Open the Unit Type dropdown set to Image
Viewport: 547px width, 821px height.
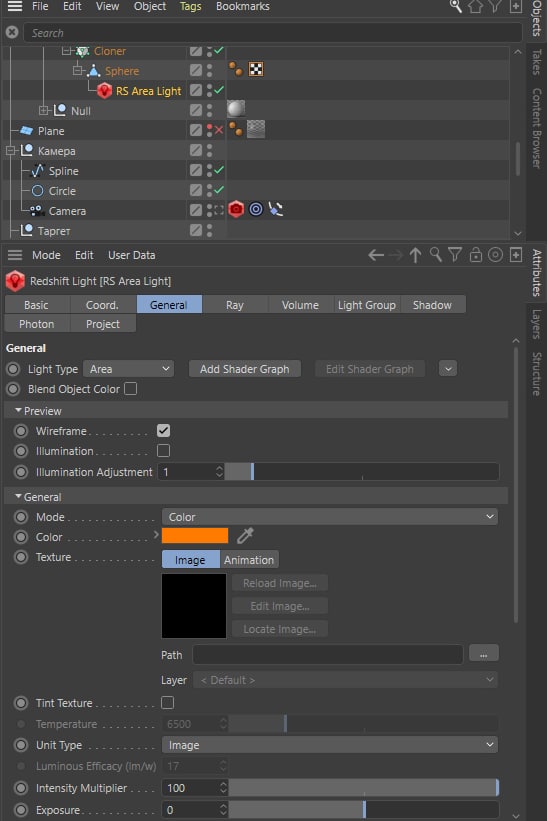point(330,745)
